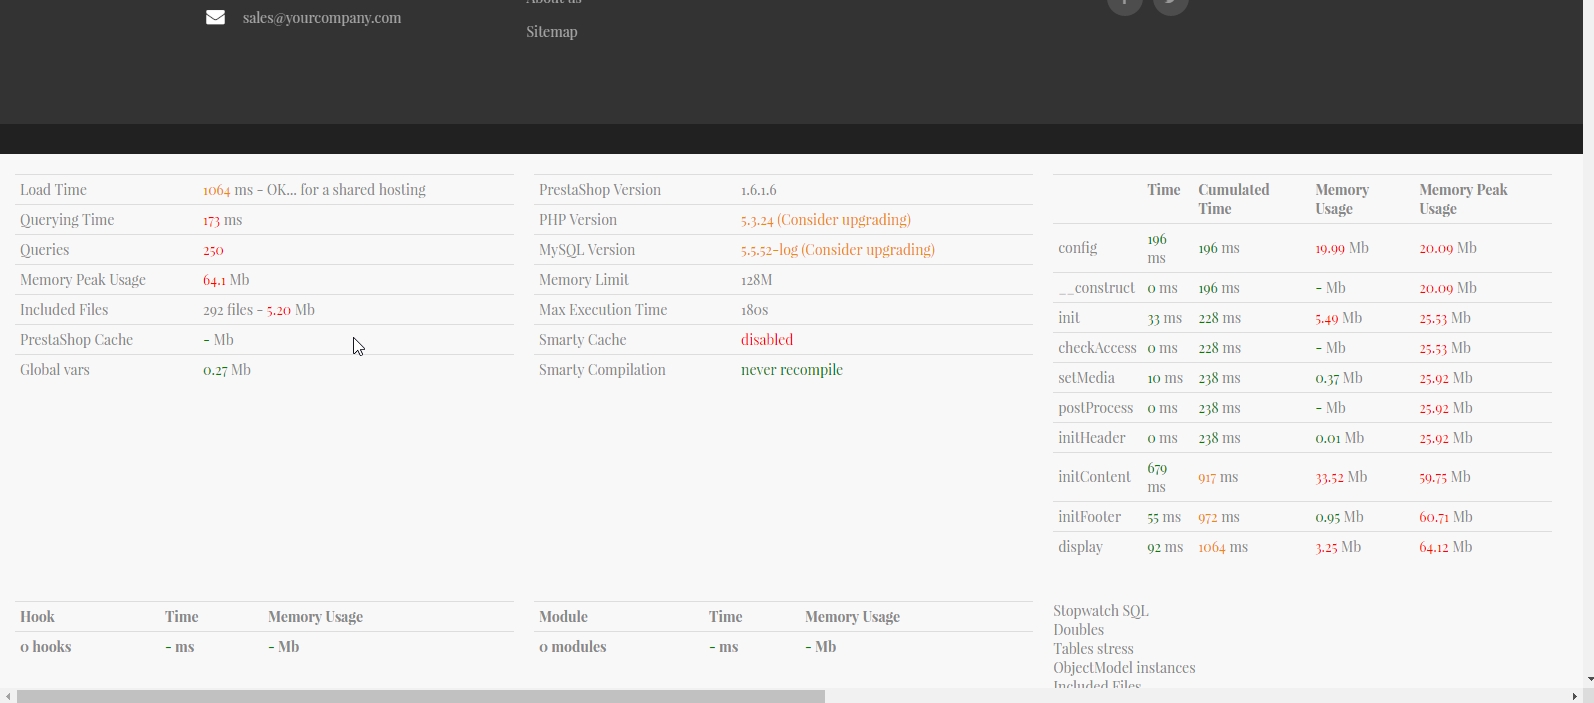This screenshot has height=703, width=1594.
Task: Open the Sitemap footer link
Action: coord(552,32)
